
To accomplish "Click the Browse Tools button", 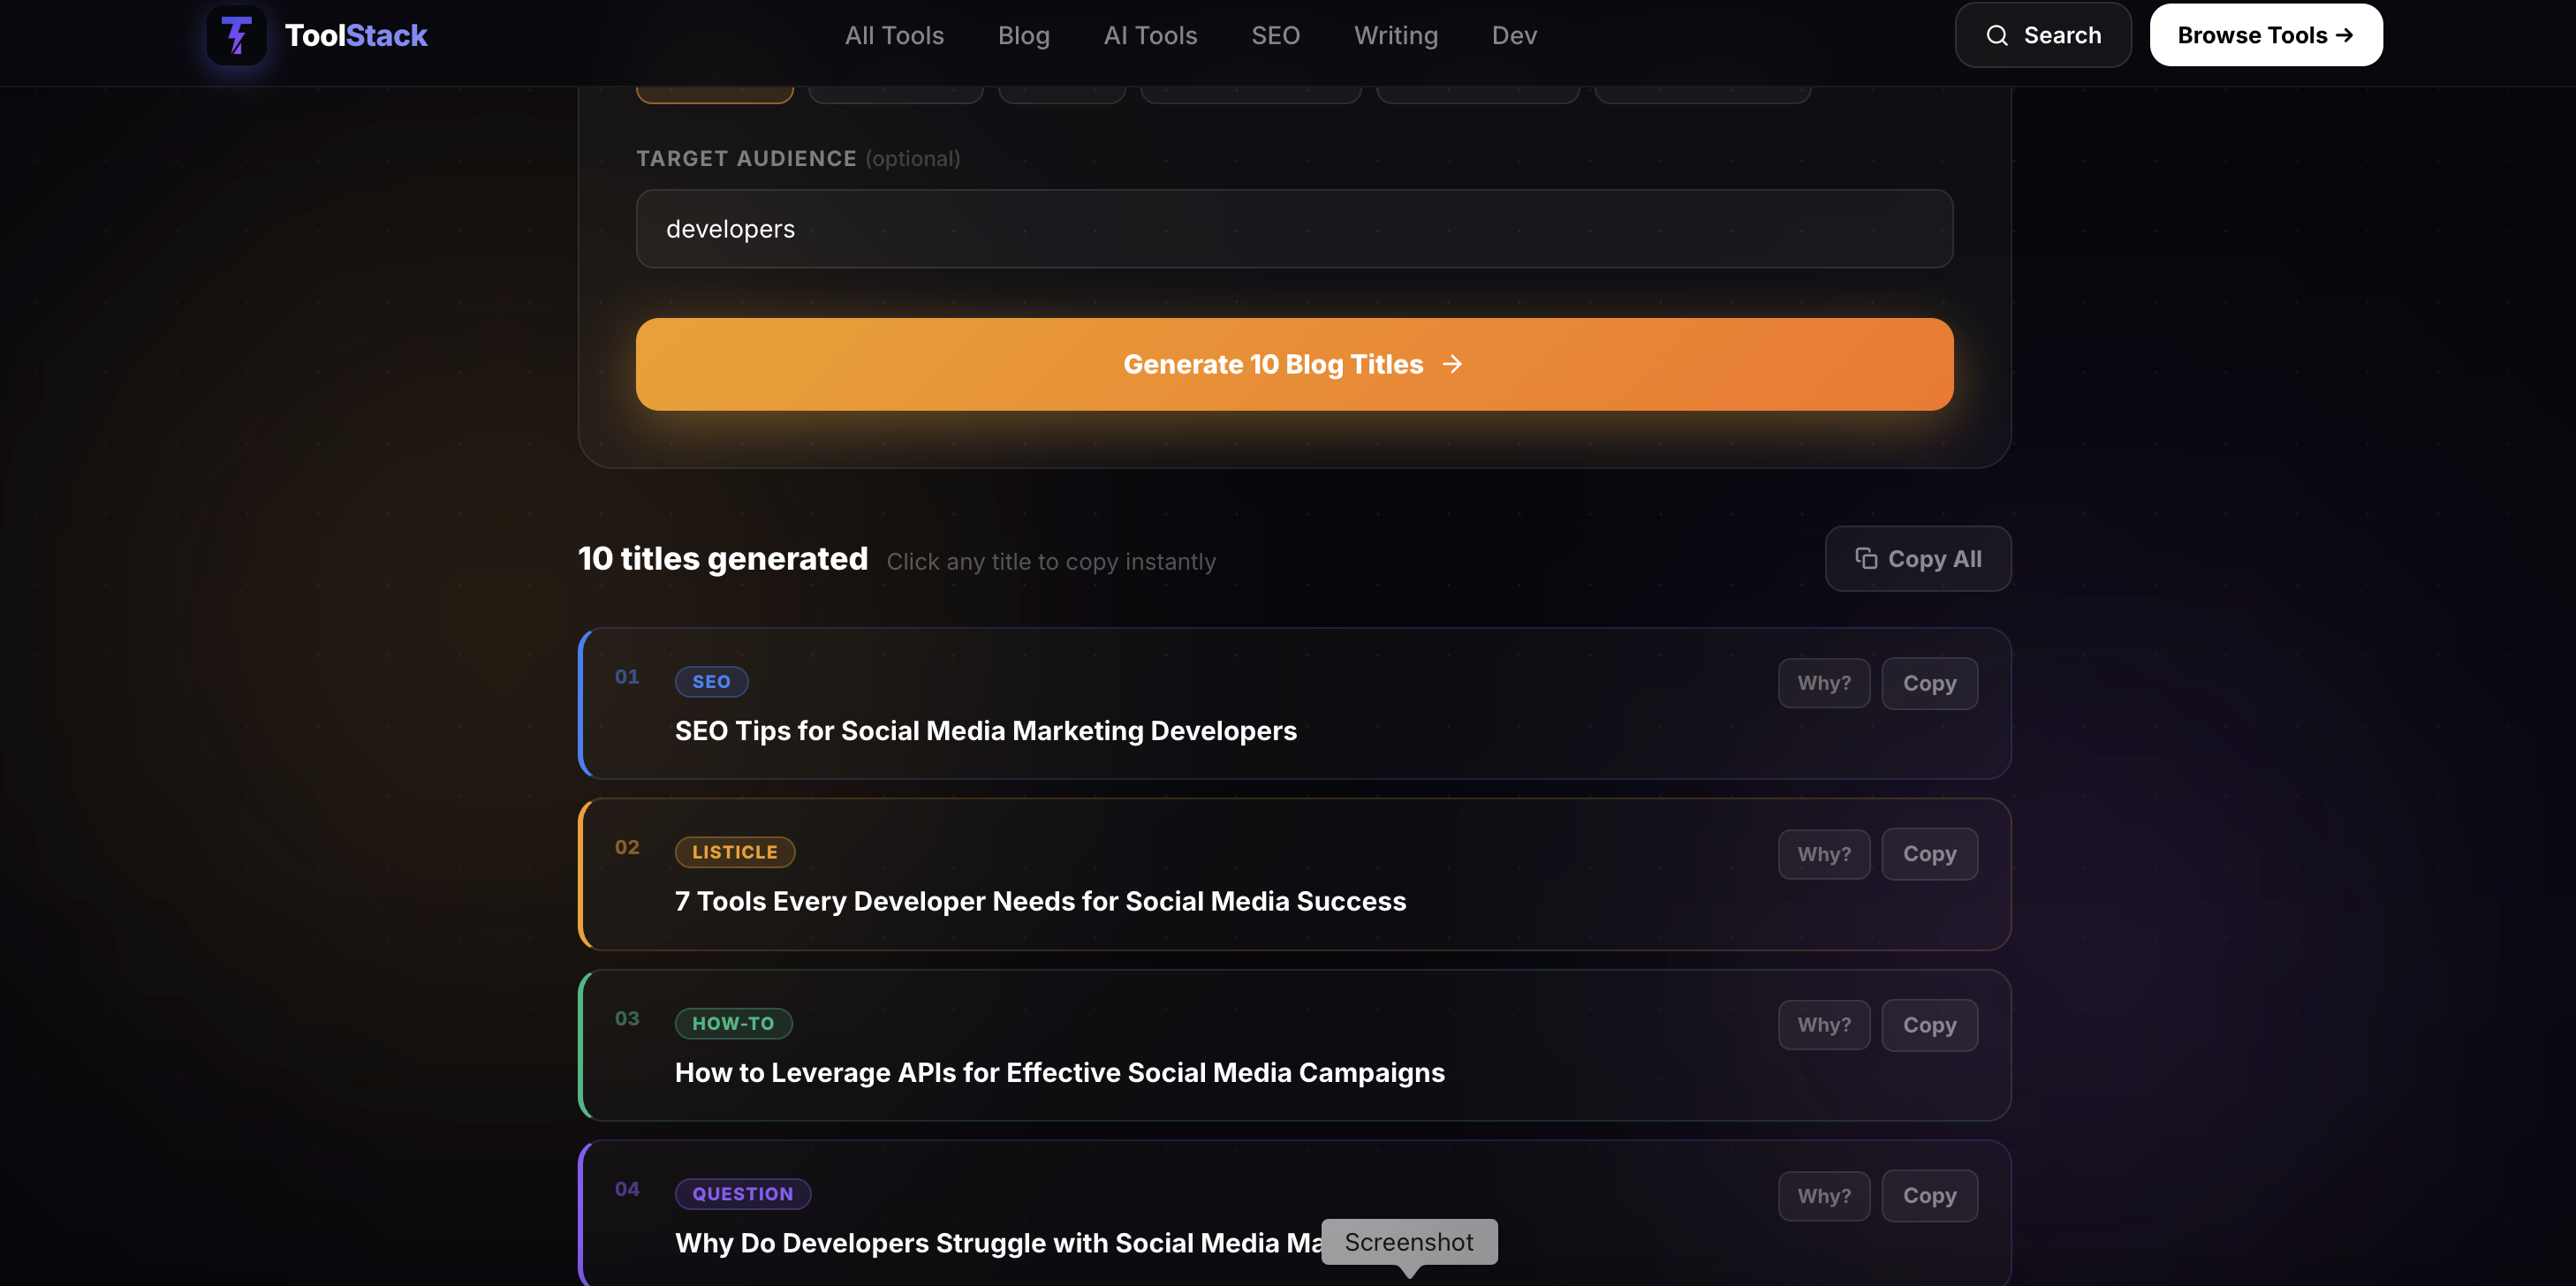I will coord(2265,34).
